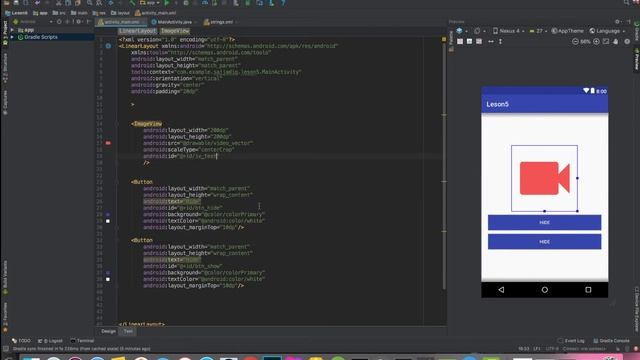The image size is (640, 360).
Task: Click the Back triangle on the phone preview
Action: (x=501, y=290)
